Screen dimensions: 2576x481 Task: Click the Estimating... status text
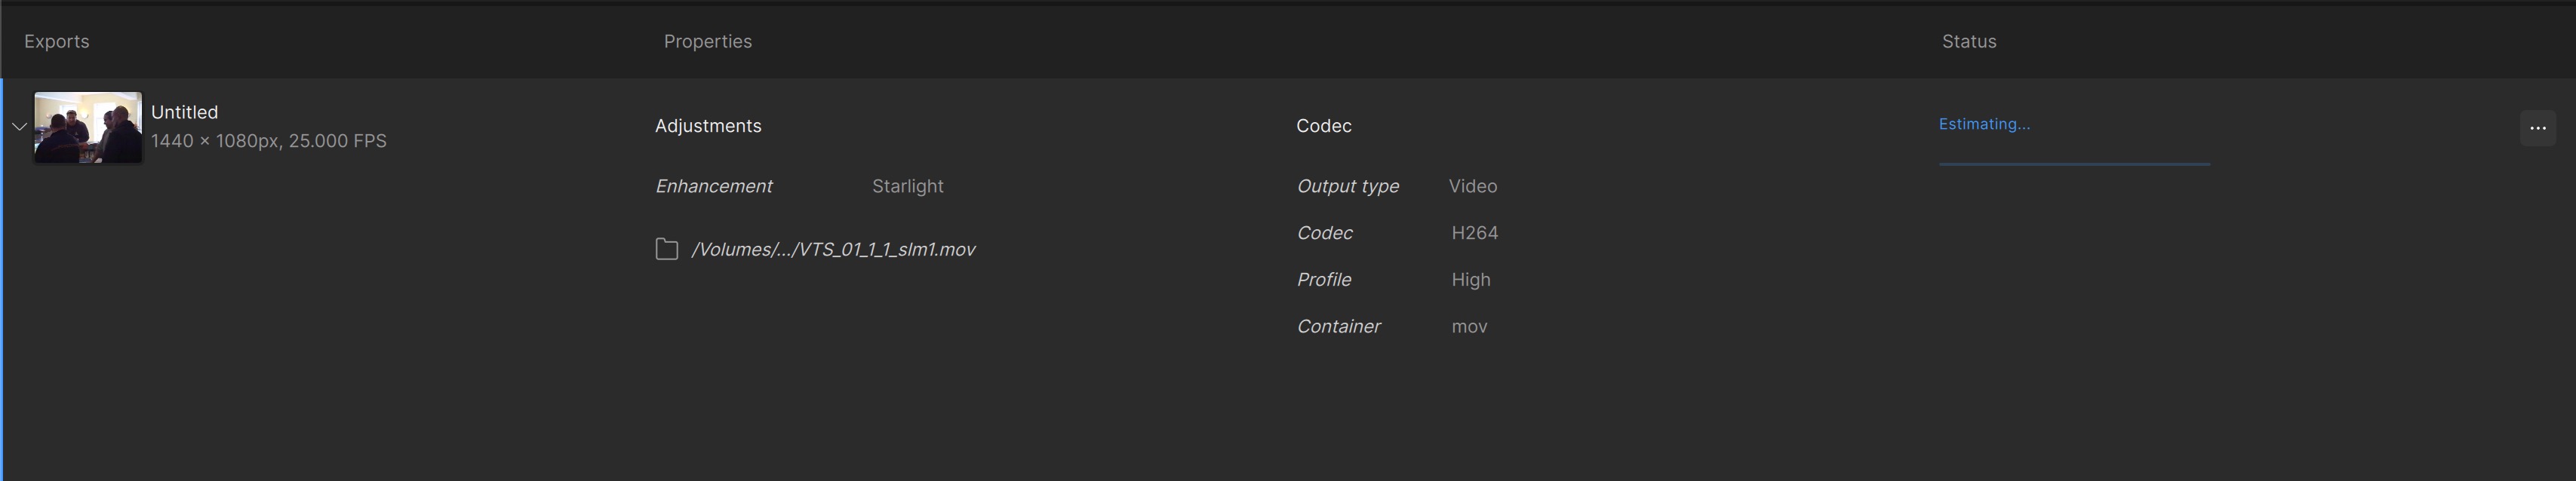1983,124
